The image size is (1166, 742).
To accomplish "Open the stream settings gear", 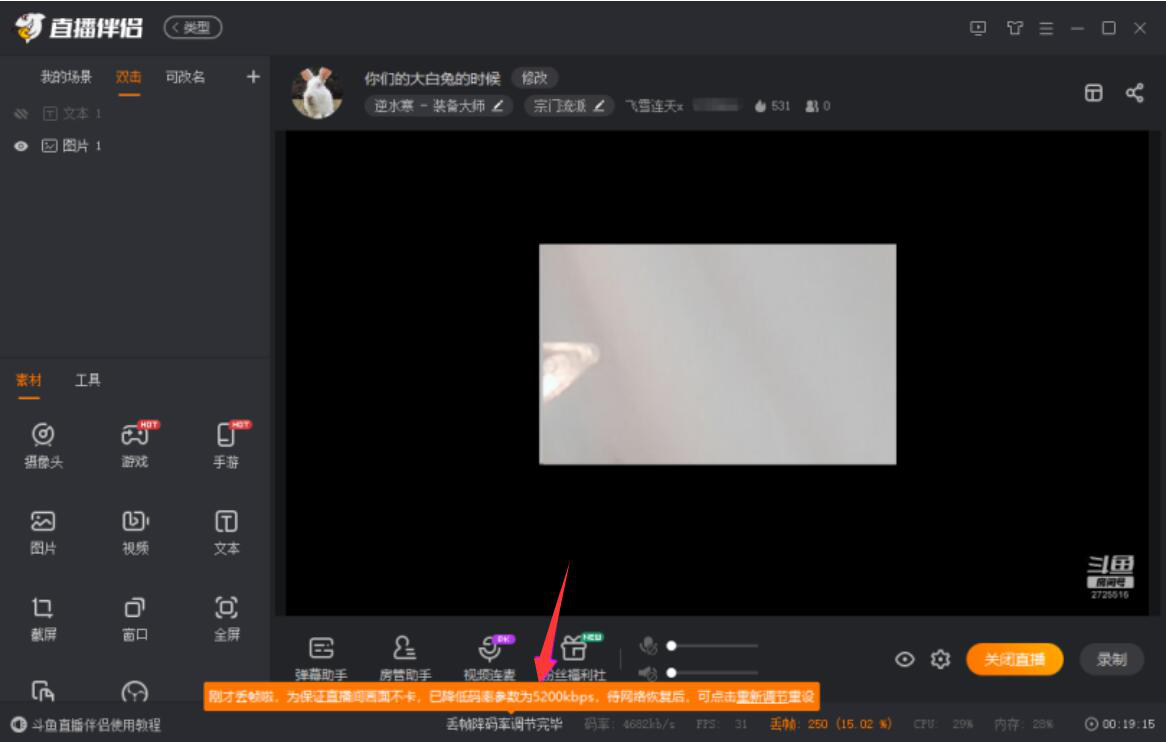I will 941,659.
